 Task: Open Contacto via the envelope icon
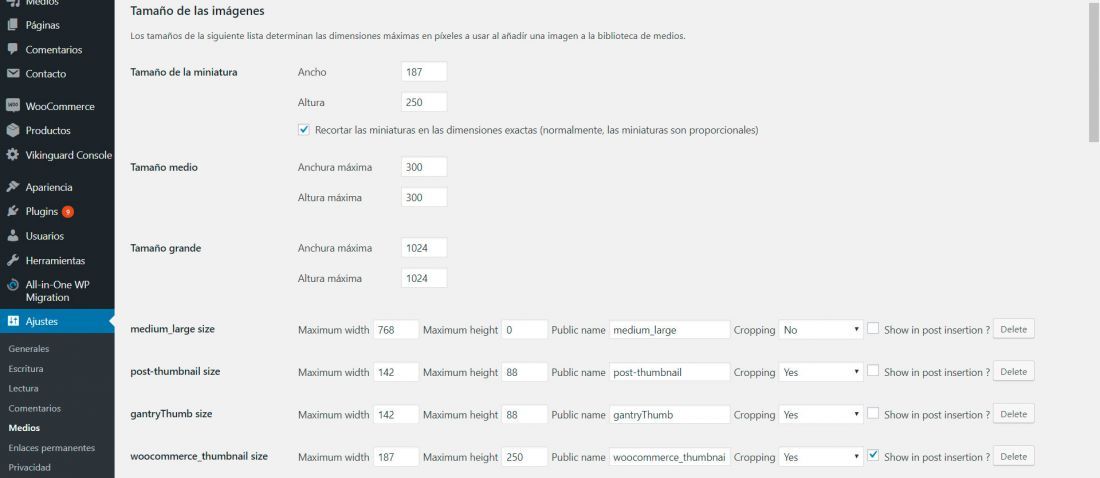13,74
